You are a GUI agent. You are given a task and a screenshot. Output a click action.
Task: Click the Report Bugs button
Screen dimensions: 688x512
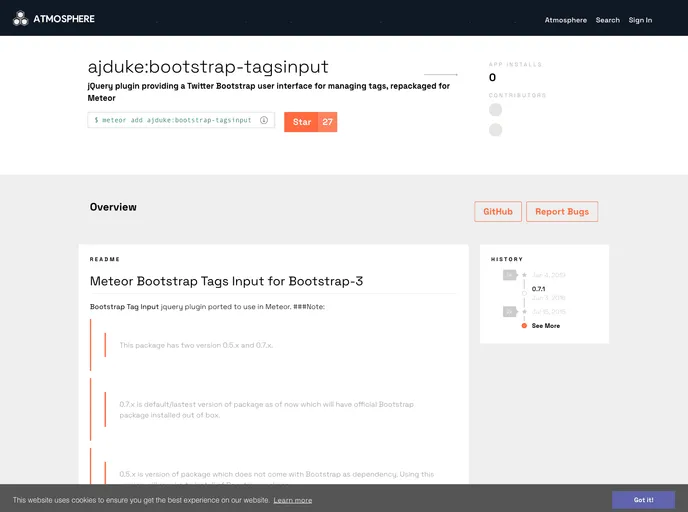562,211
